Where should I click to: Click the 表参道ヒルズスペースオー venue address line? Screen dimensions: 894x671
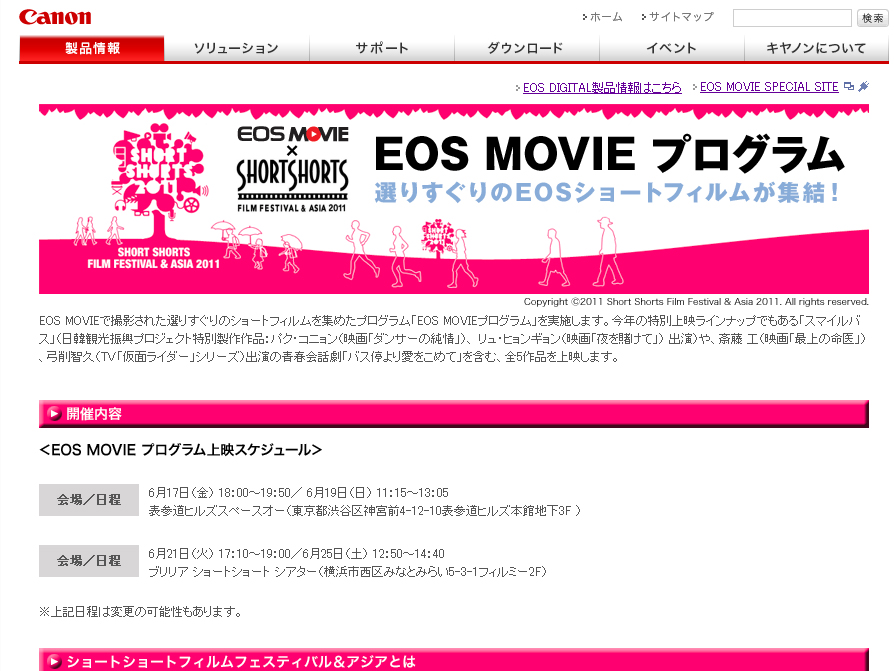coord(364,511)
